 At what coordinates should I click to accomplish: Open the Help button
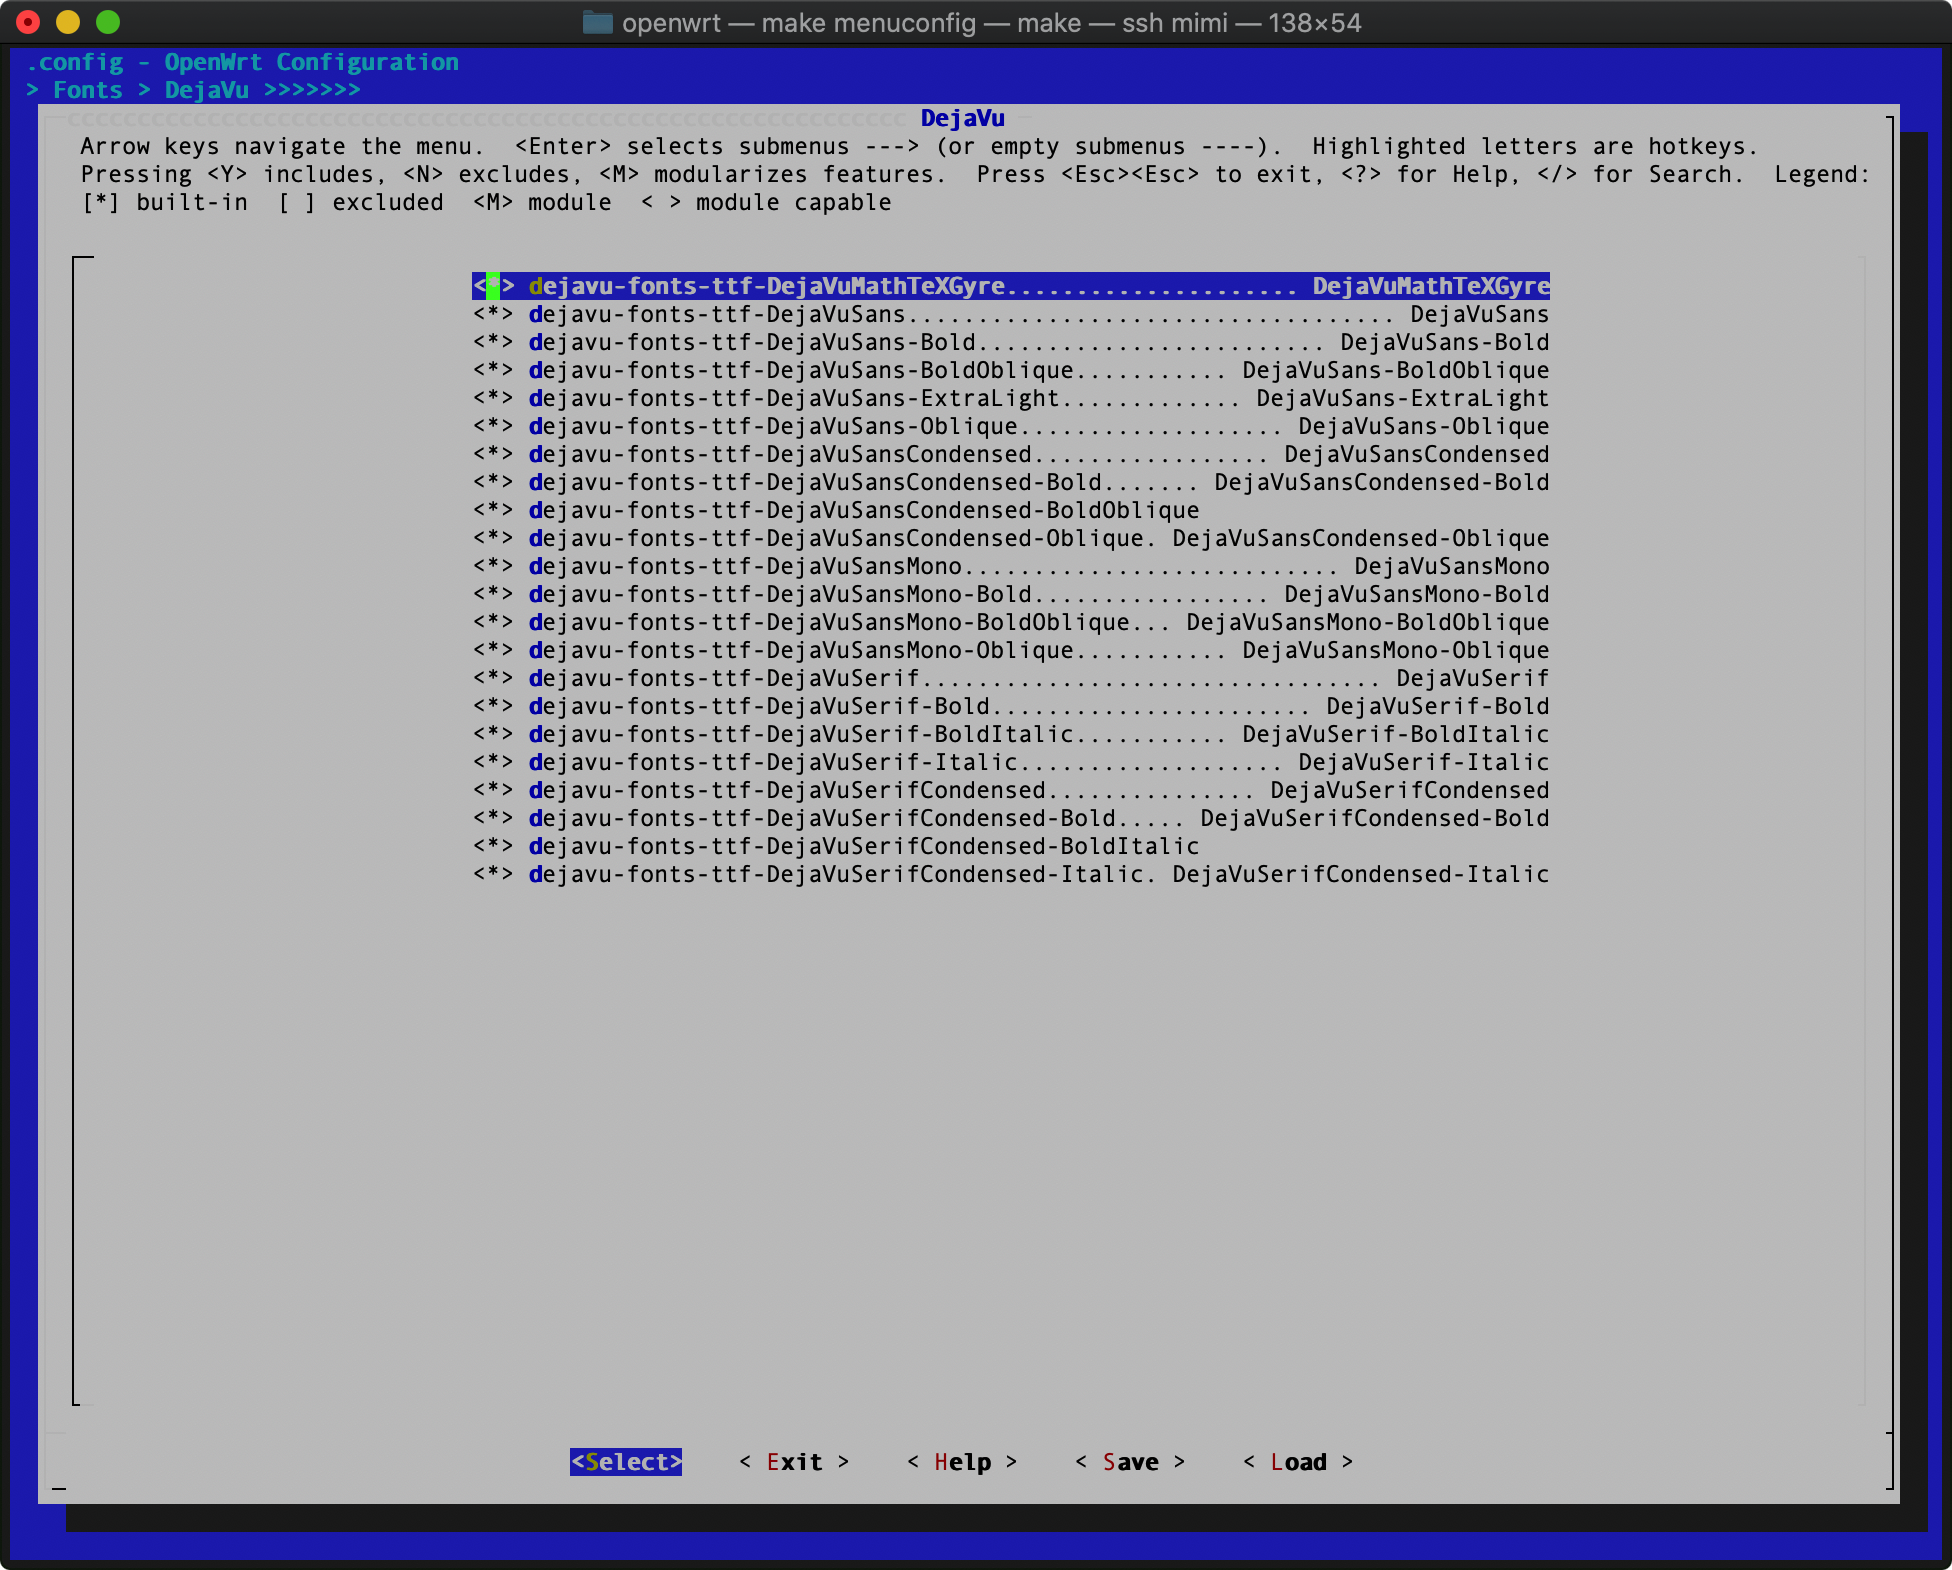(x=962, y=1462)
